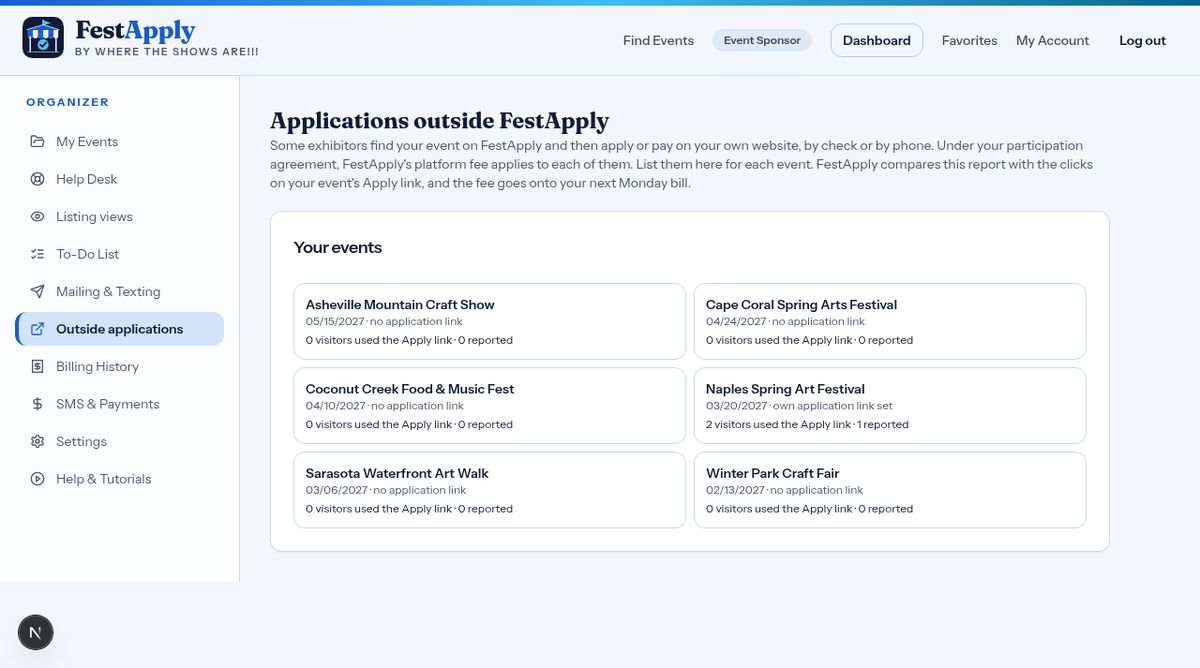Click the tagline 'BY WHERE THE SHOWS ARE!!!'
This screenshot has width=1200, height=668.
[166, 51]
